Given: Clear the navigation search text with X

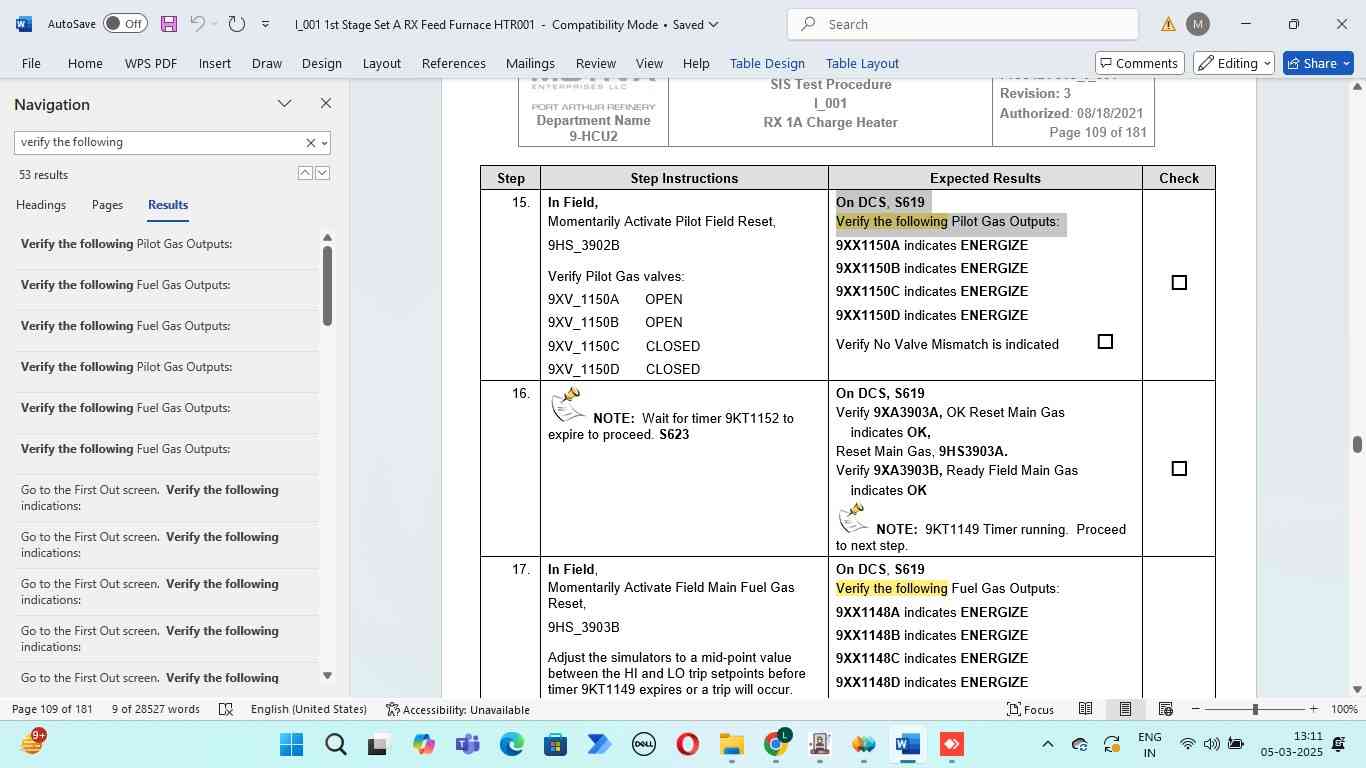Looking at the screenshot, I should click(x=310, y=143).
